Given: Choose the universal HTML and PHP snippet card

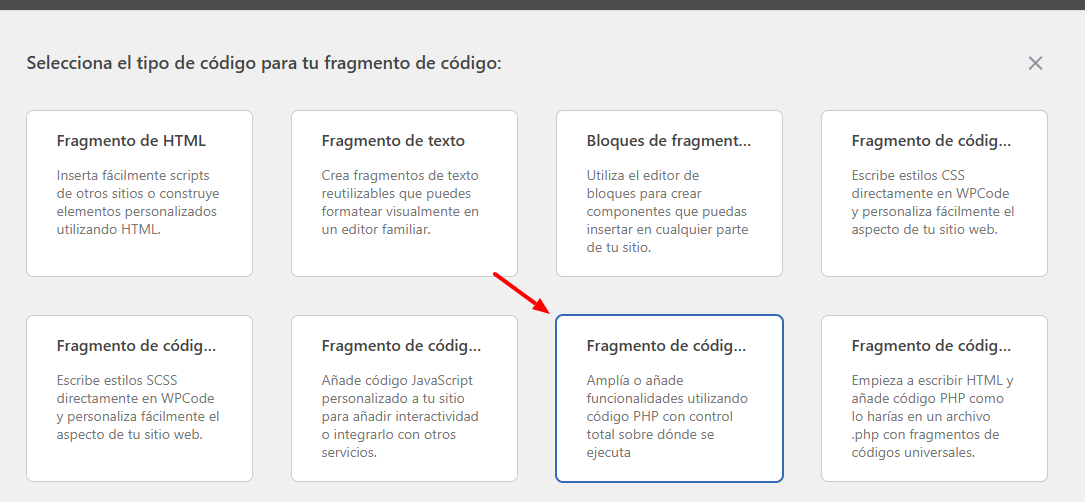Looking at the screenshot, I should pyautogui.click(x=934, y=398).
